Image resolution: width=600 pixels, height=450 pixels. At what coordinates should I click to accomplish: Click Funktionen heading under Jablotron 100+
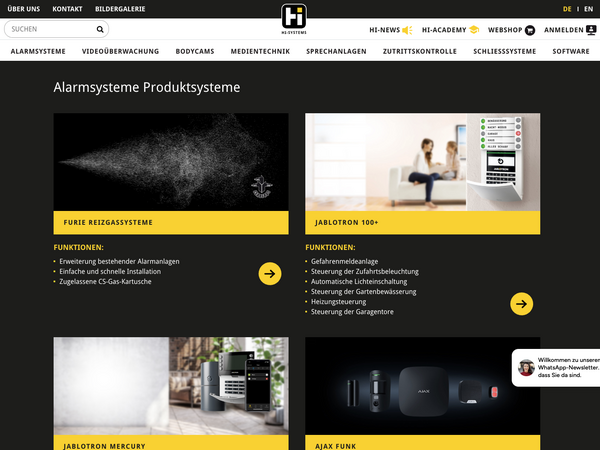point(330,248)
